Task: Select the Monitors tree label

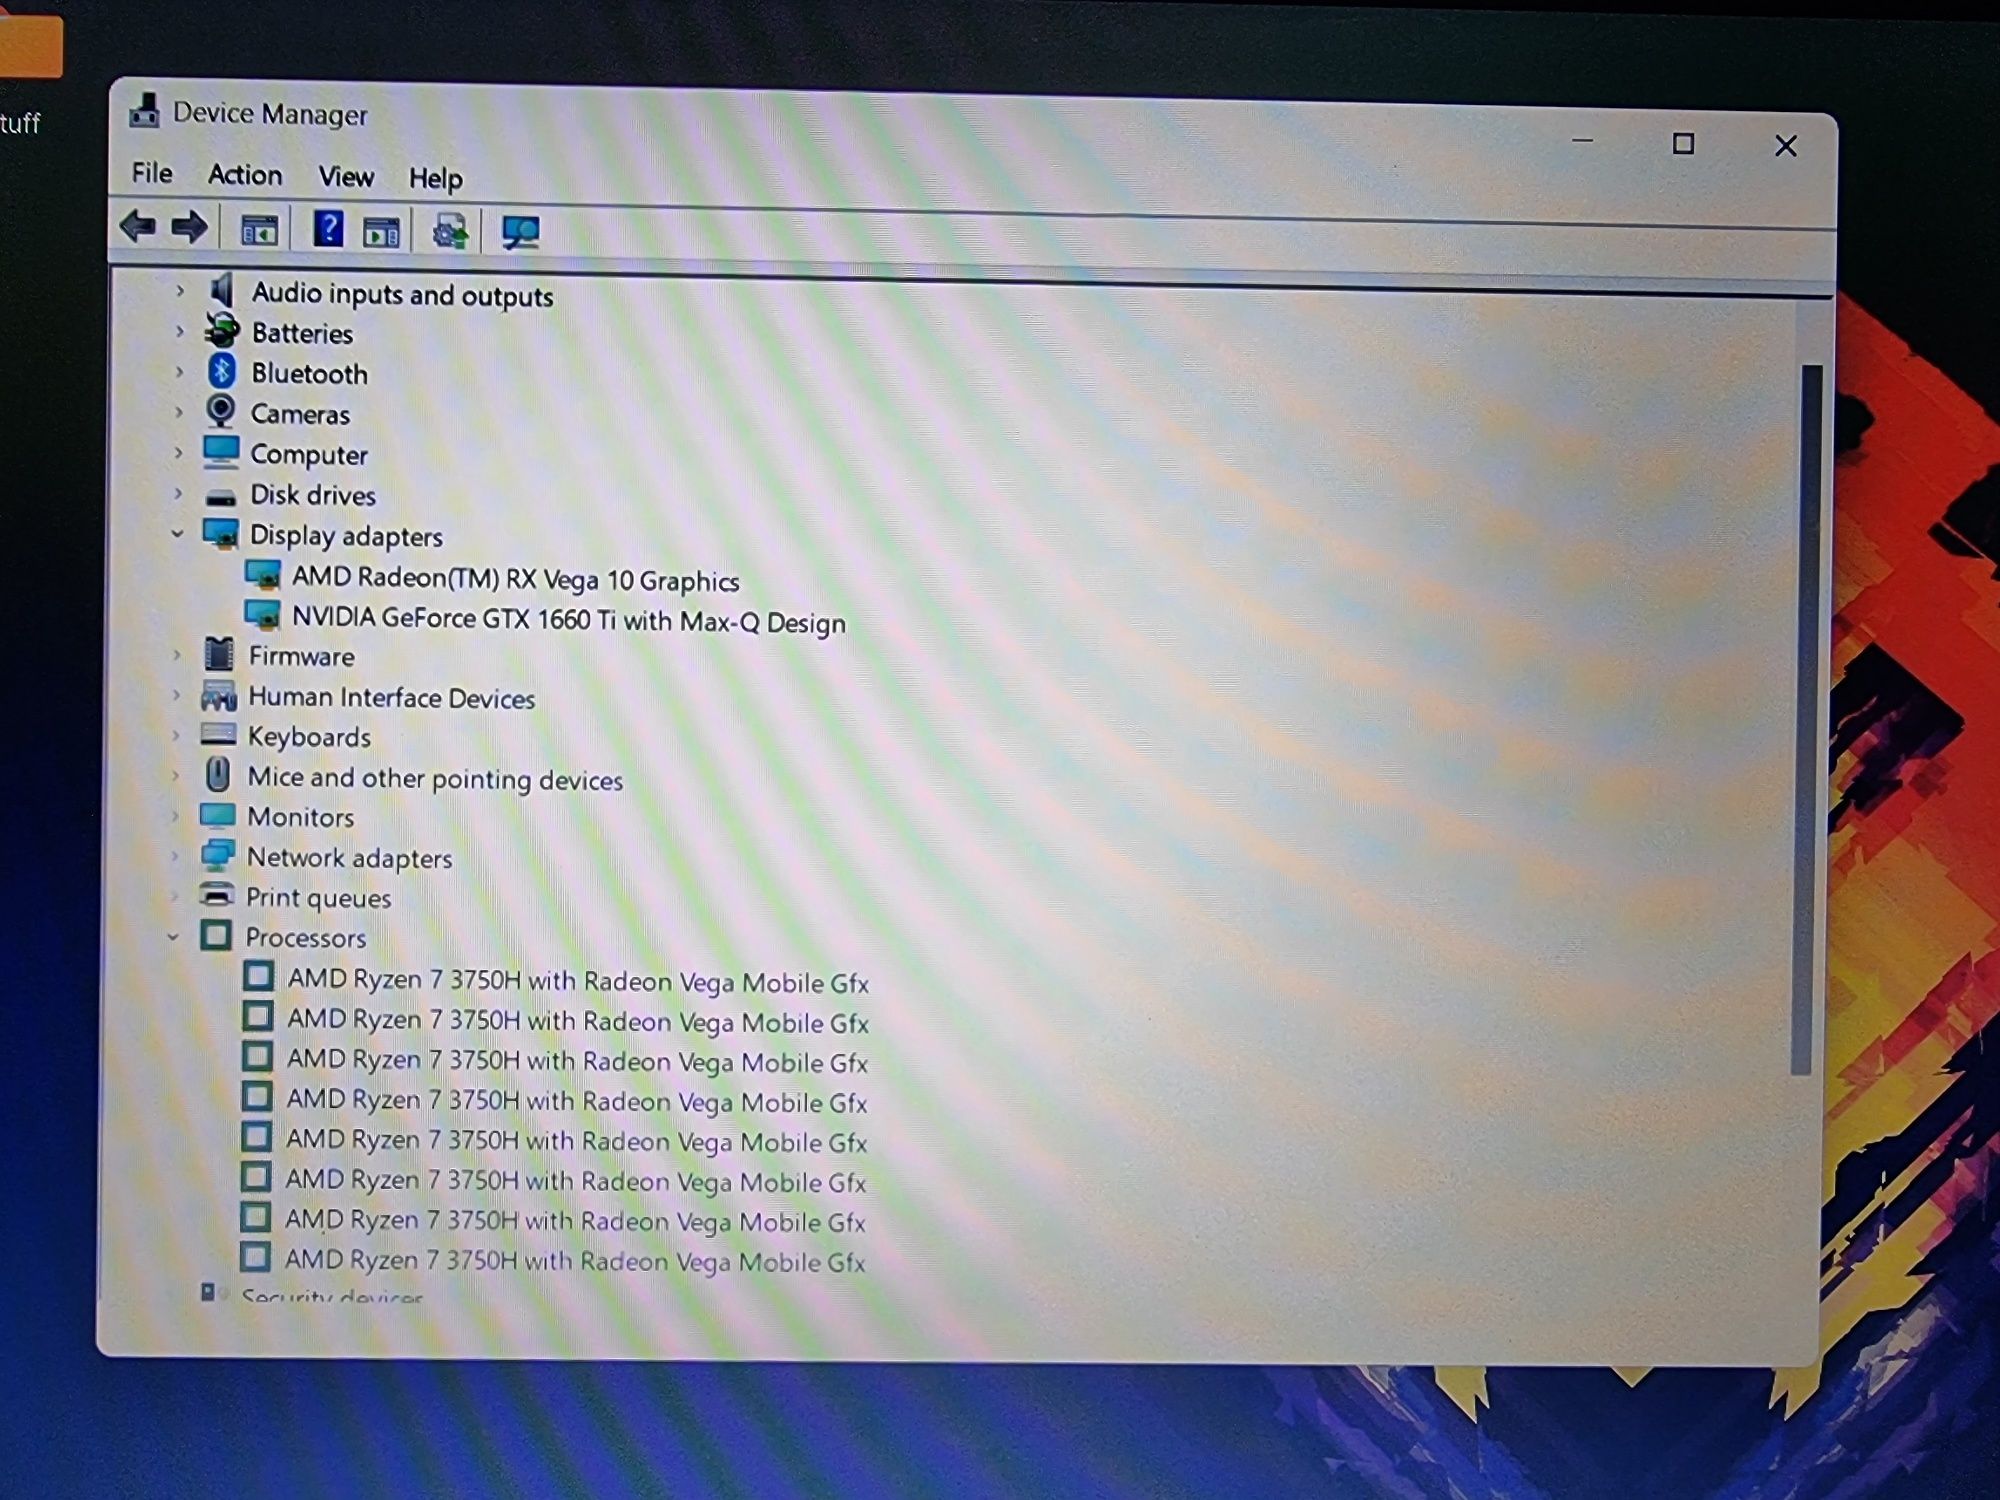Action: (x=300, y=817)
